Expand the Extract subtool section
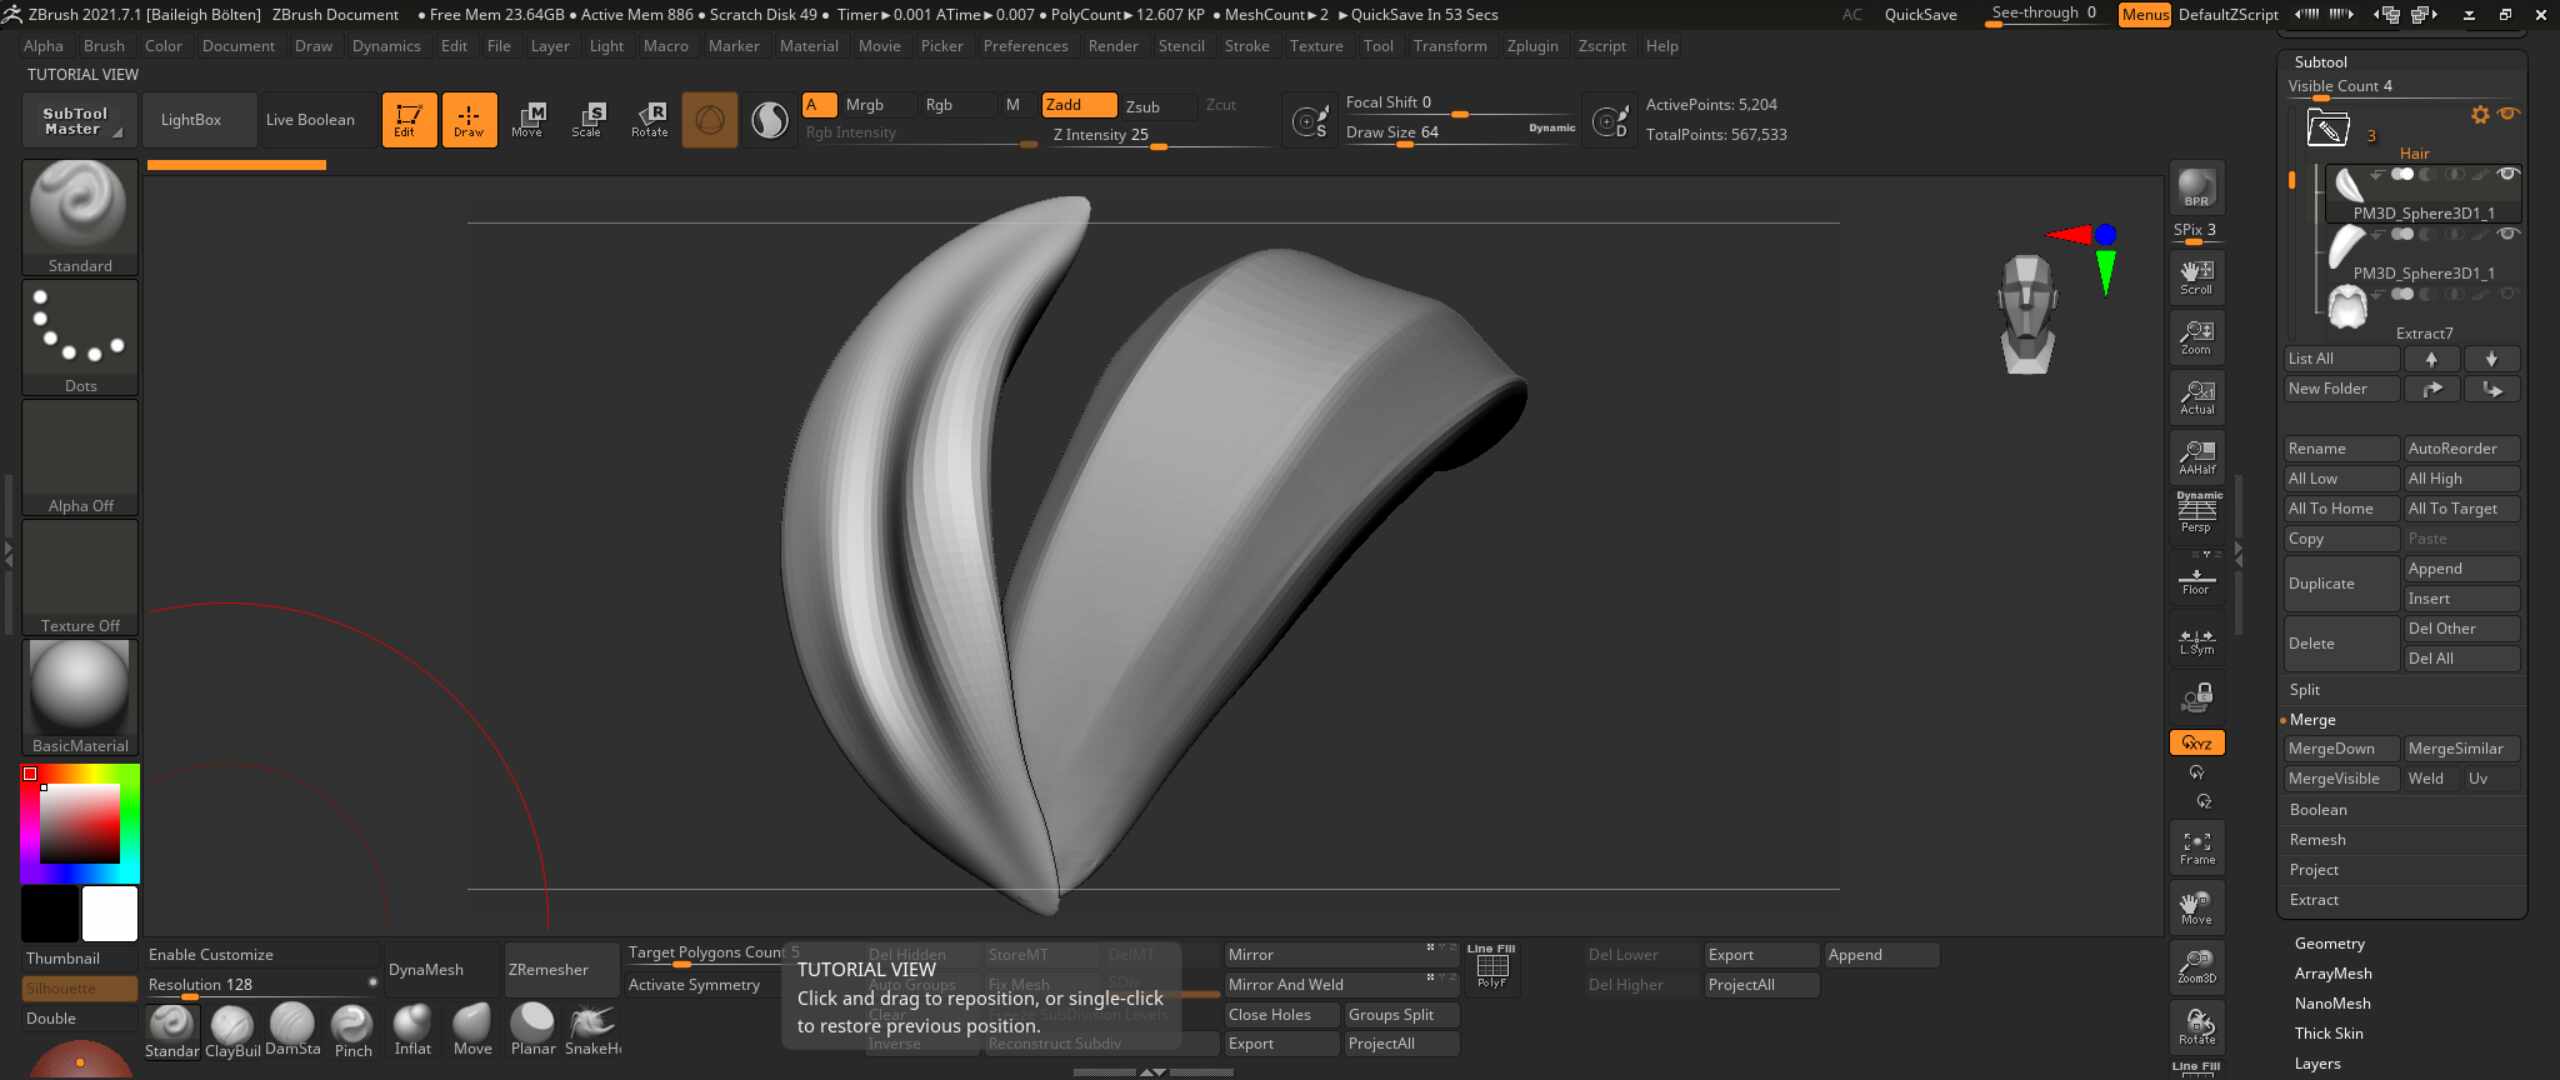Image resolution: width=2560 pixels, height=1080 pixels. [2313, 899]
